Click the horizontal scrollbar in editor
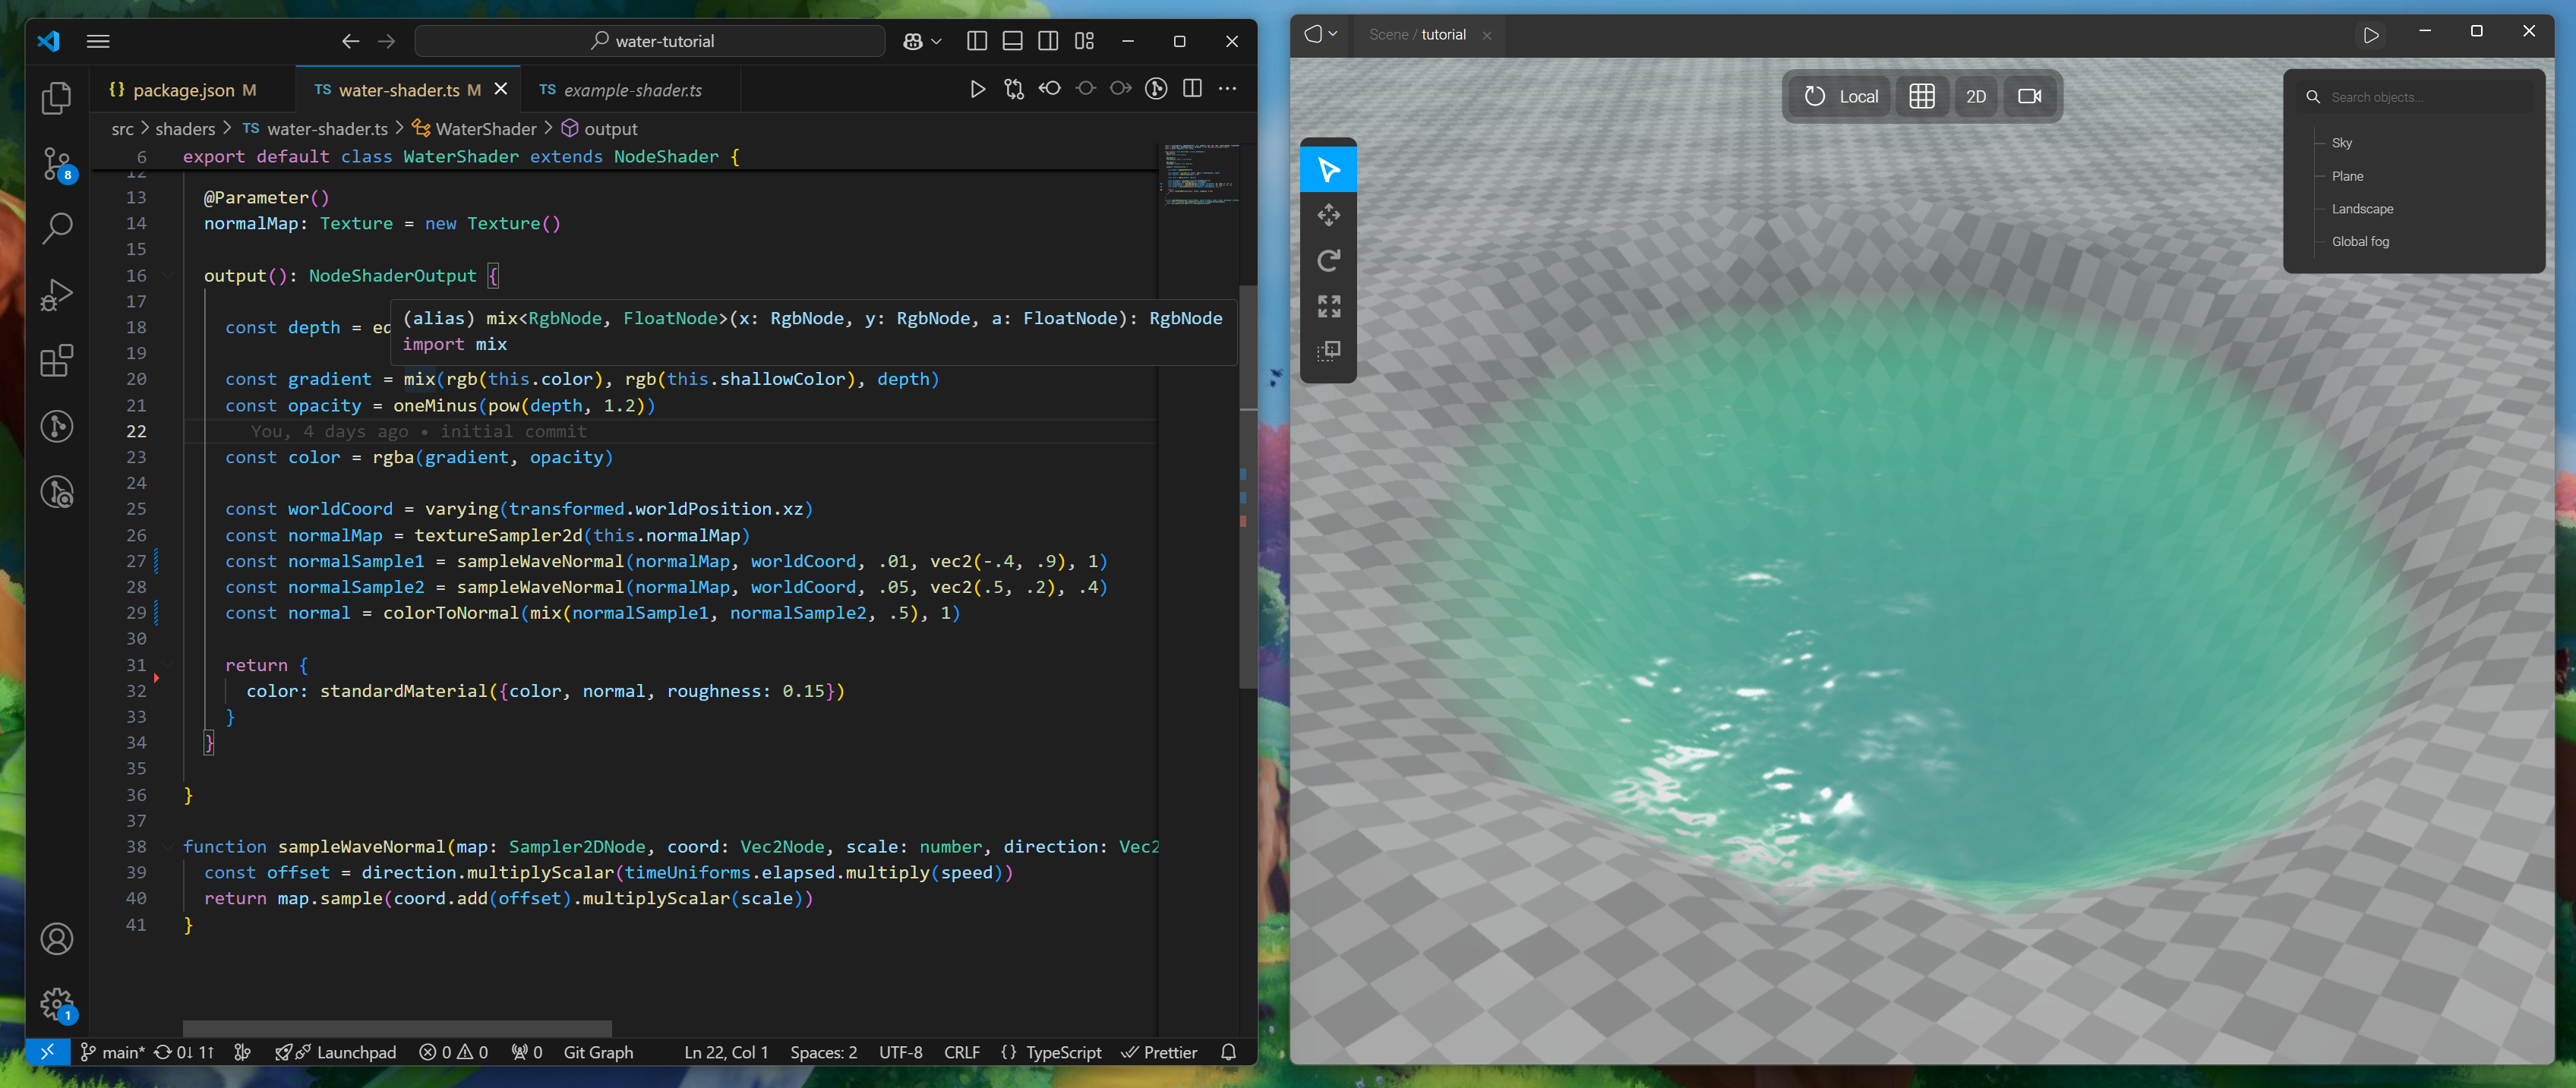The width and height of the screenshot is (2576, 1088). coord(397,1028)
